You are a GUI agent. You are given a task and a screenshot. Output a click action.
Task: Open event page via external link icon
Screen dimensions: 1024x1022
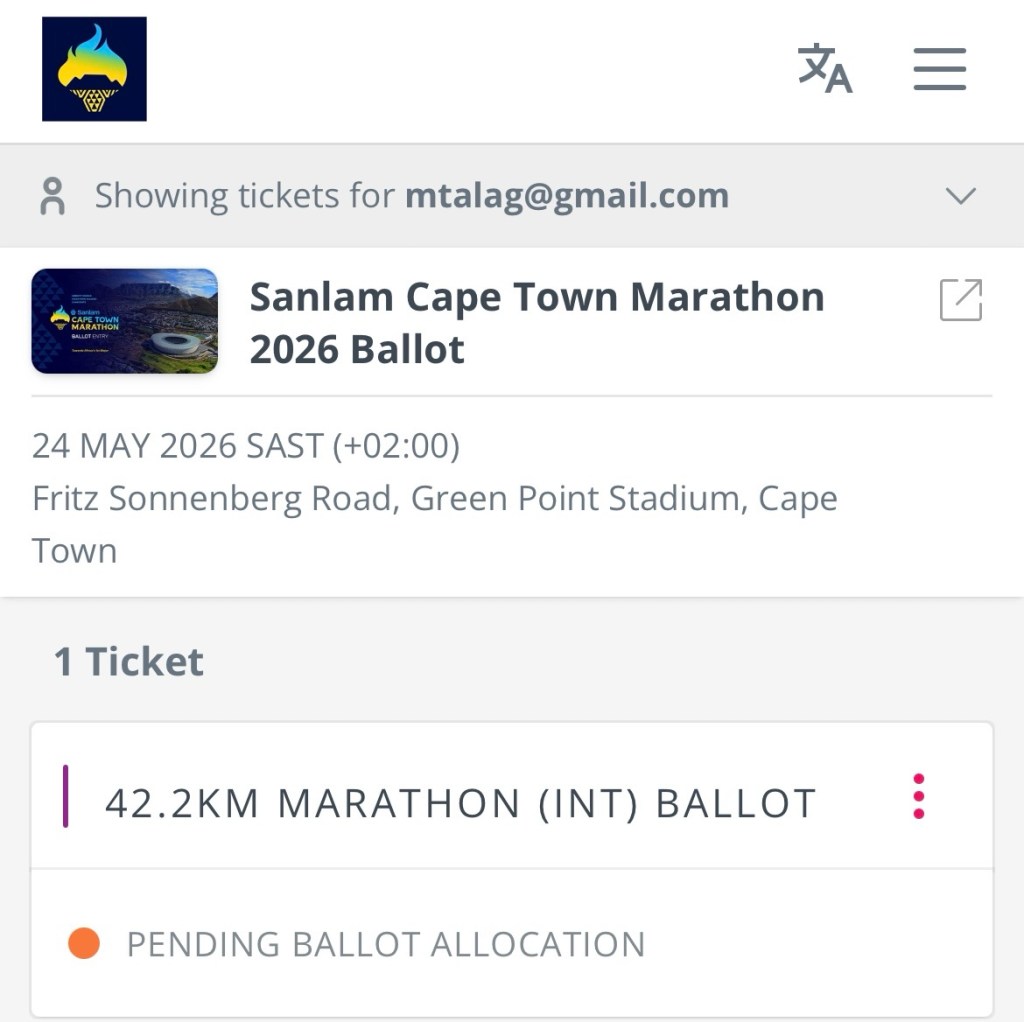coord(960,300)
